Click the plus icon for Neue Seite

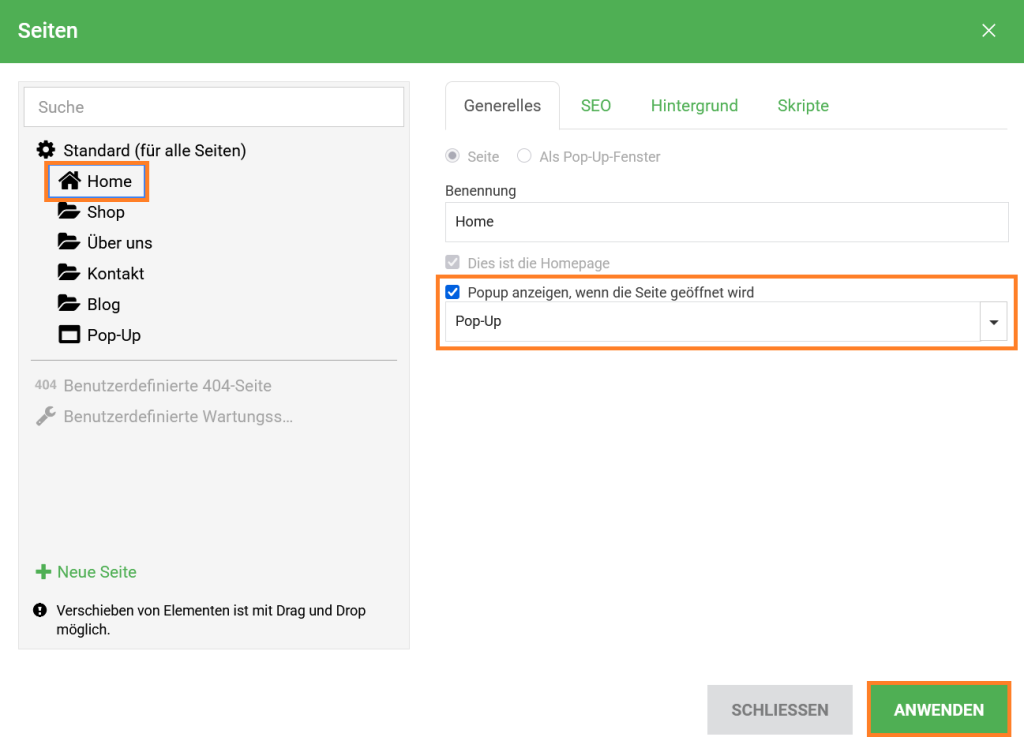click(x=43, y=572)
